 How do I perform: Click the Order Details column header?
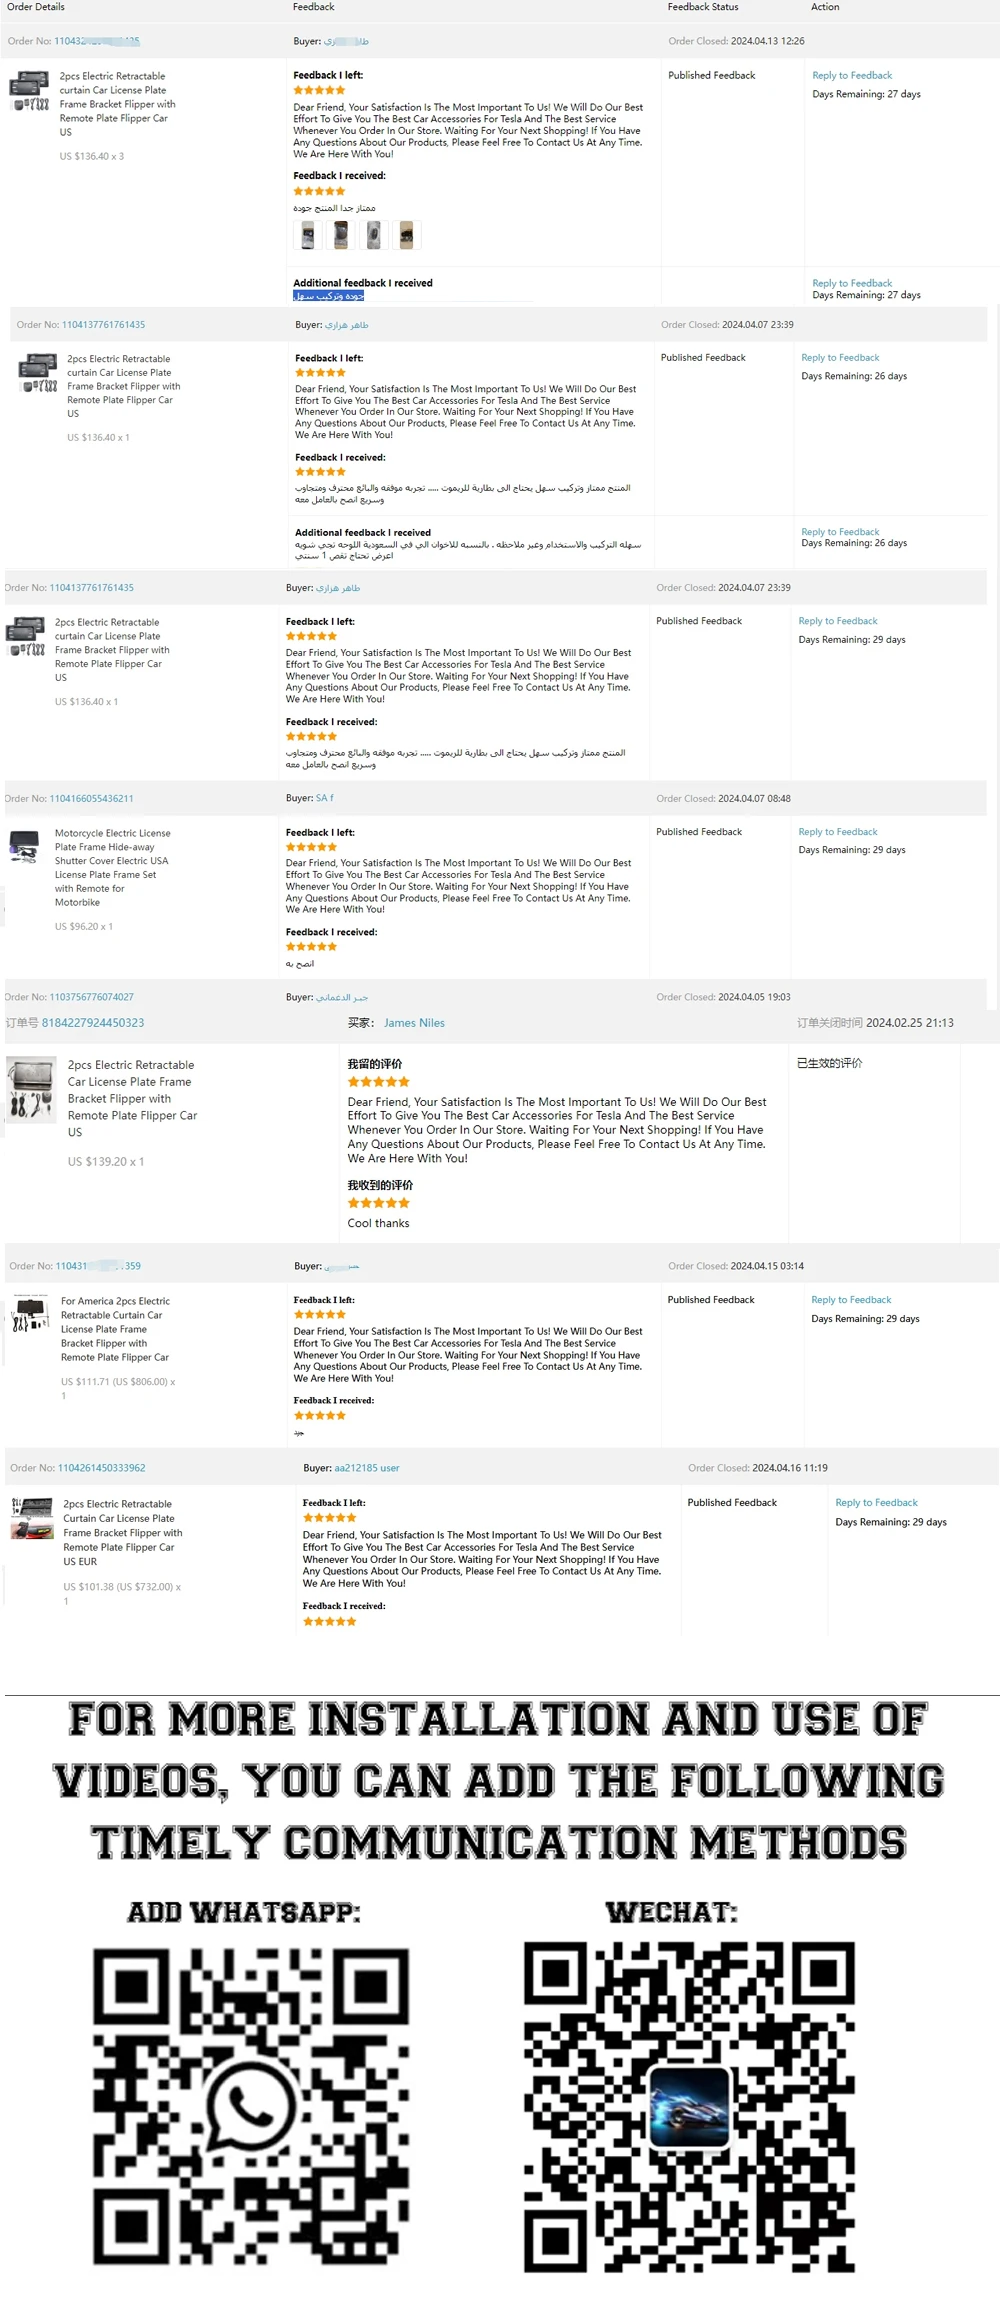click(36, 7)
